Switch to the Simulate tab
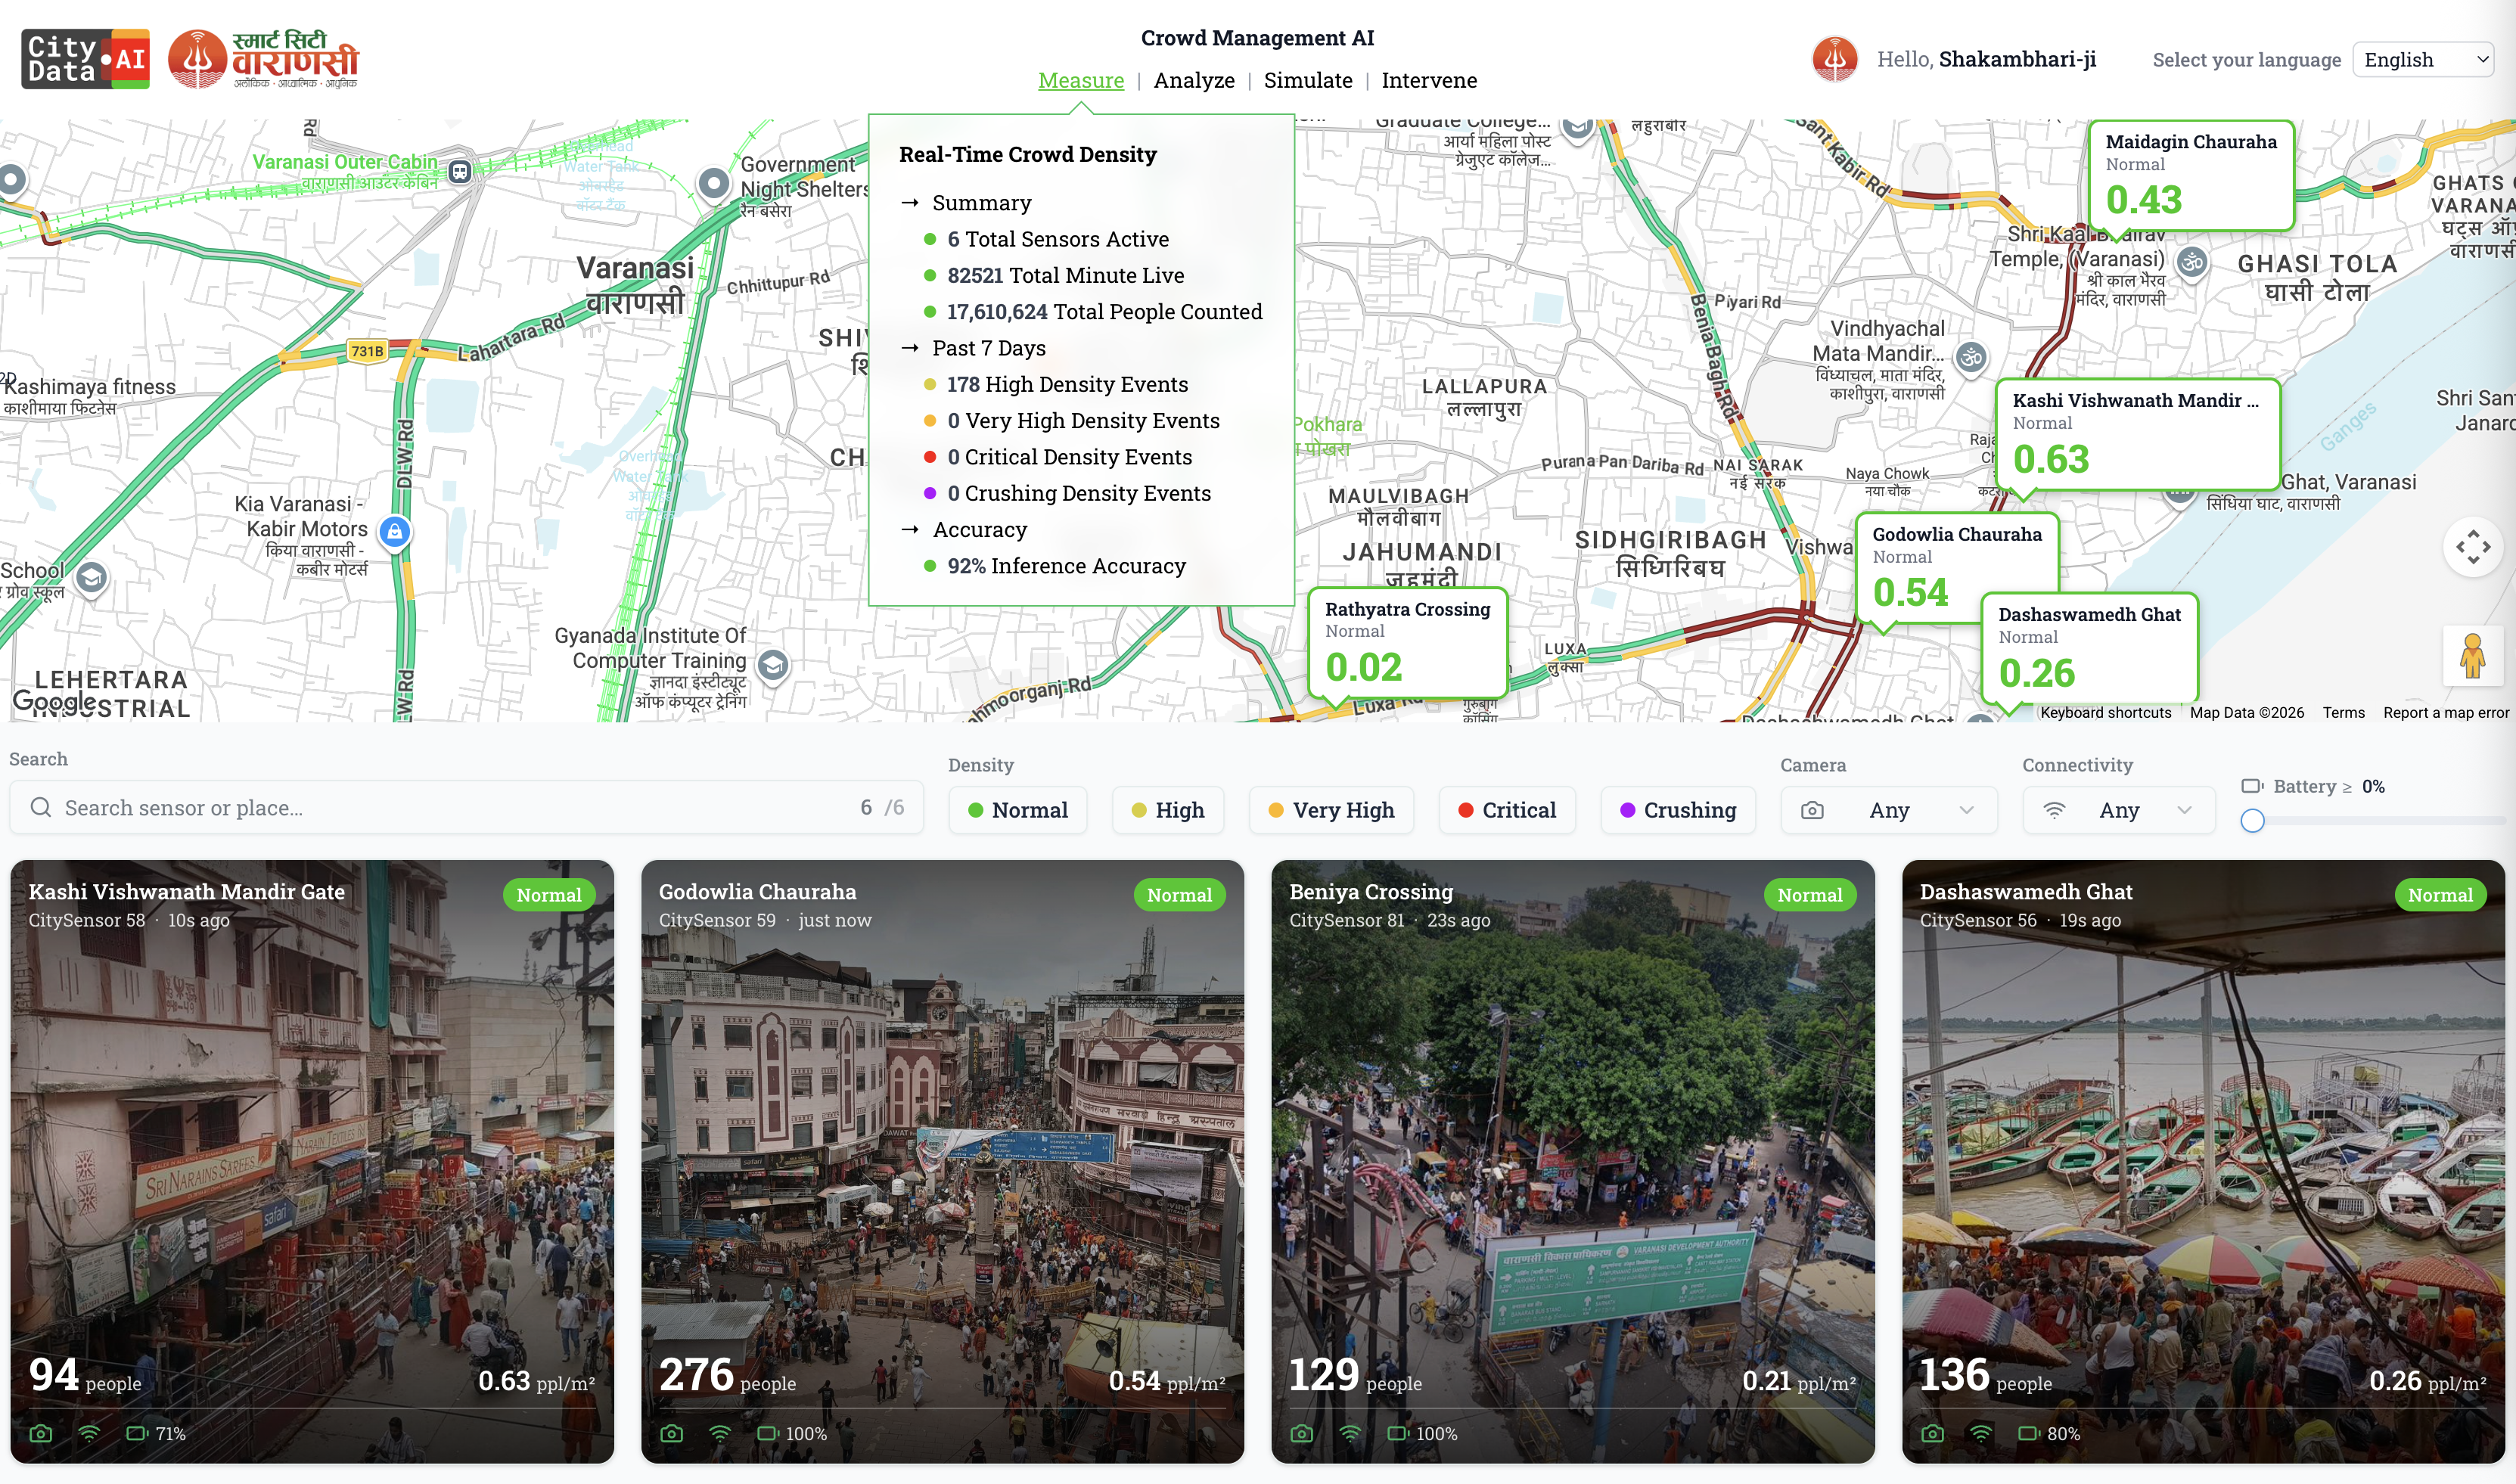This screenshot has width=2516, height=1484. [x=1308, y=80]
